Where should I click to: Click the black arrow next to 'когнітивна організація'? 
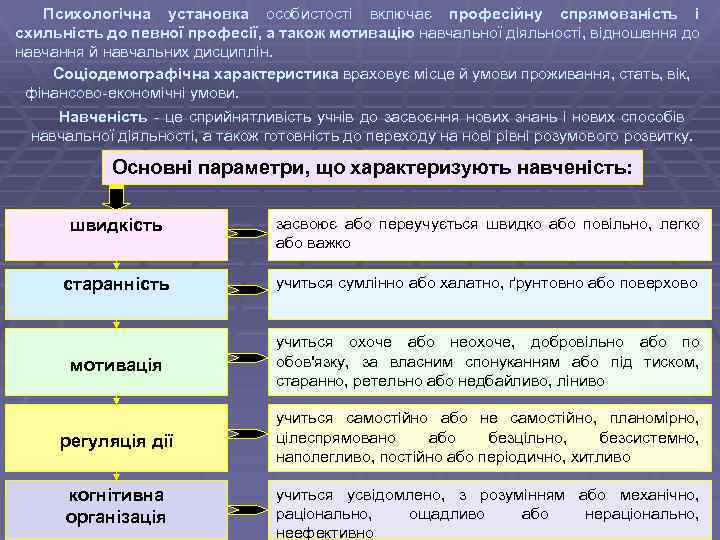click(248, 510)
